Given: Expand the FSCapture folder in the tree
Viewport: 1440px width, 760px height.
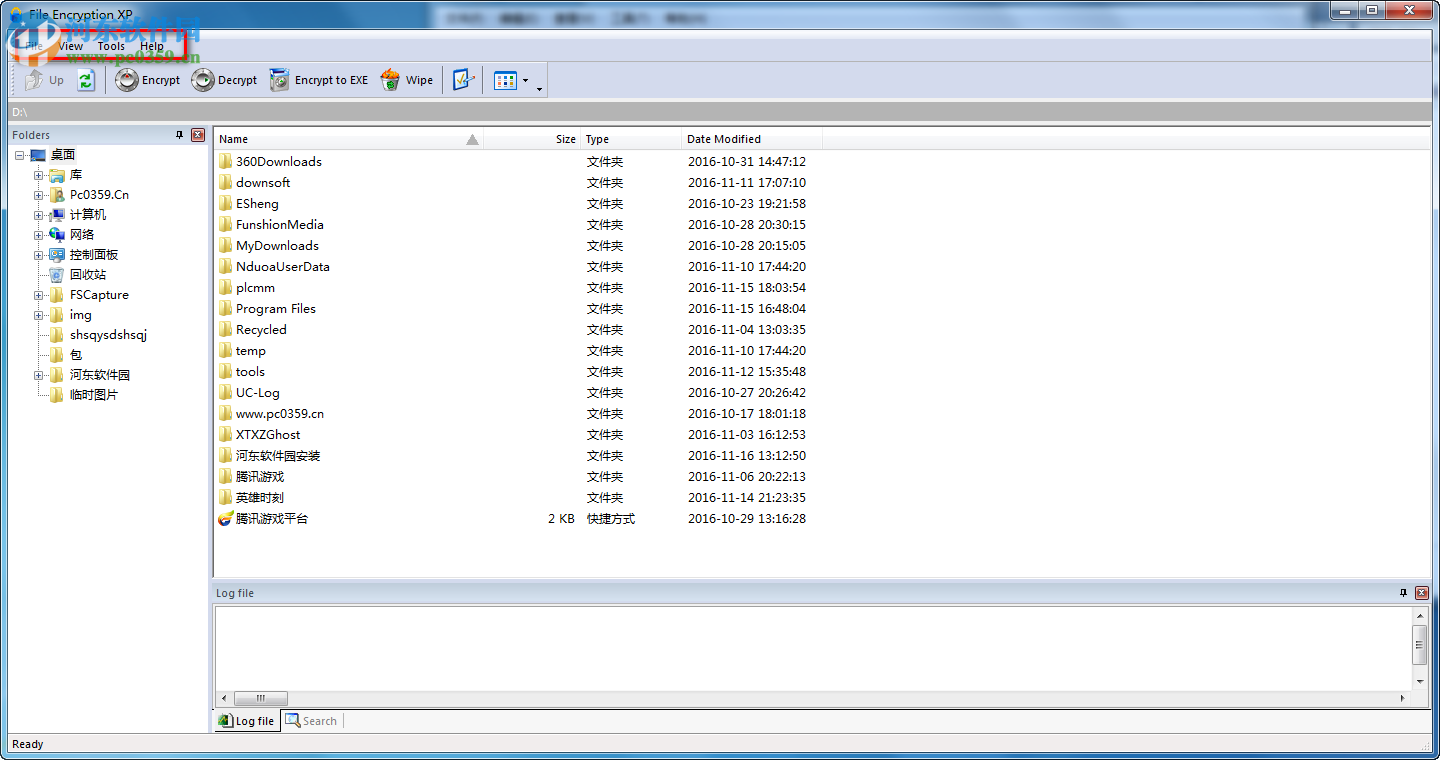Looking at the screenshot, I should pos(37,294).
